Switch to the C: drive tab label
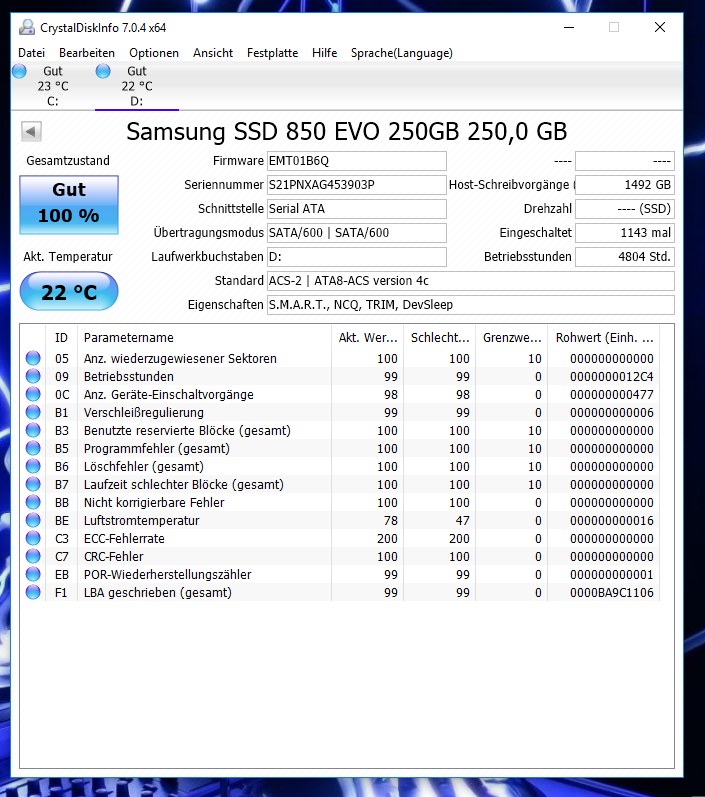The image size is (705, 797). click(53, 101)
